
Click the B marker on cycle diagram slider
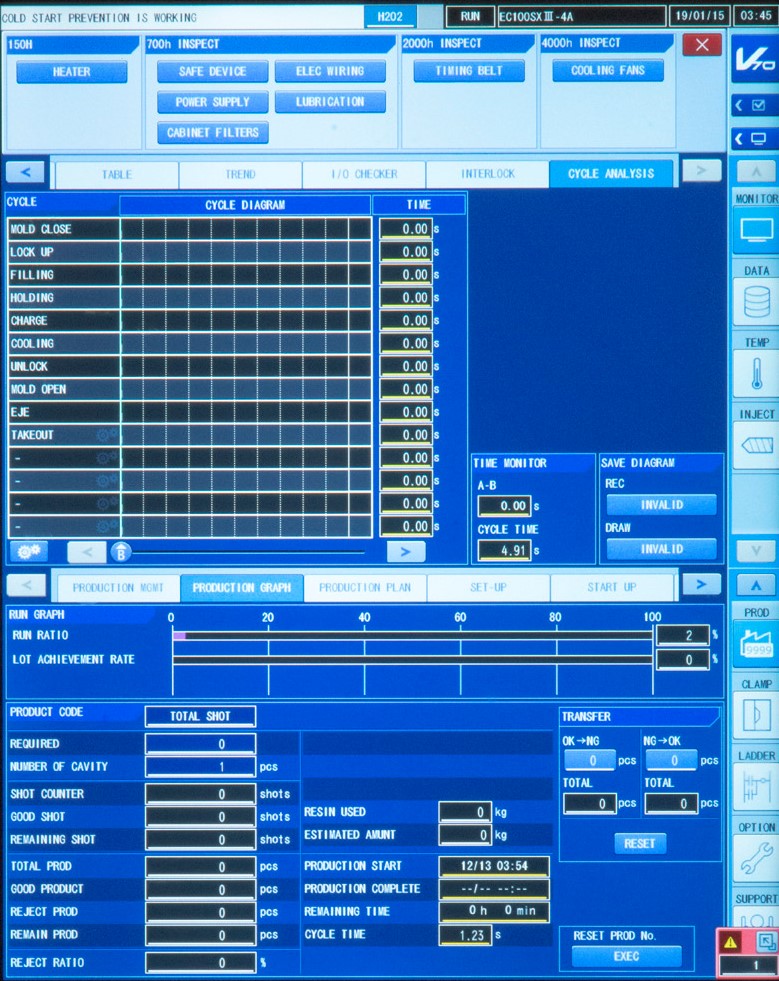pos(121,552)
